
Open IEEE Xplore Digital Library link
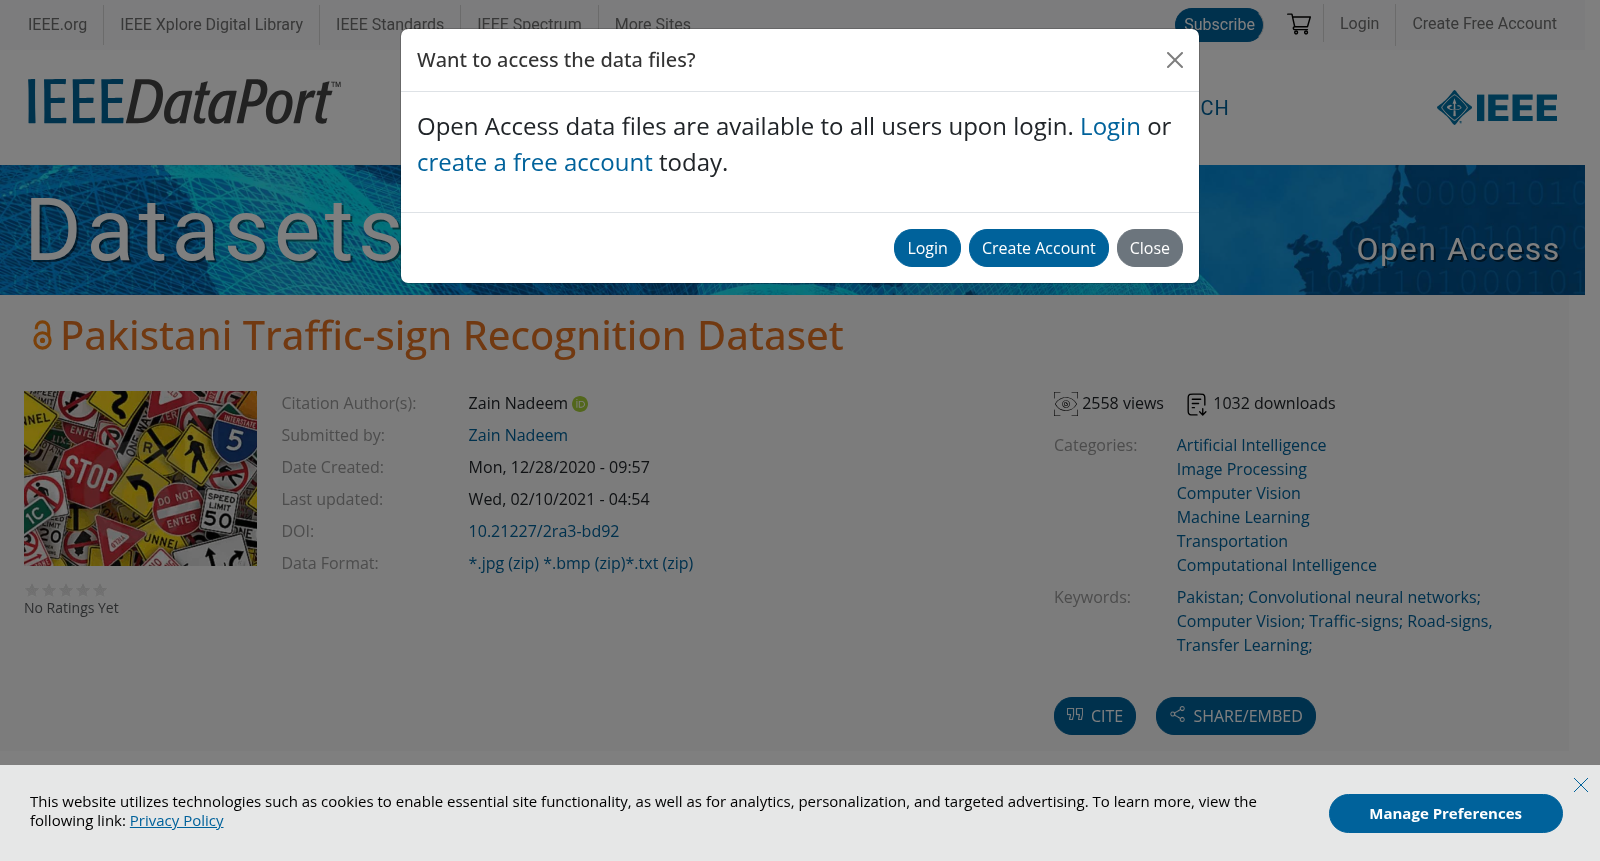point(211,24)
